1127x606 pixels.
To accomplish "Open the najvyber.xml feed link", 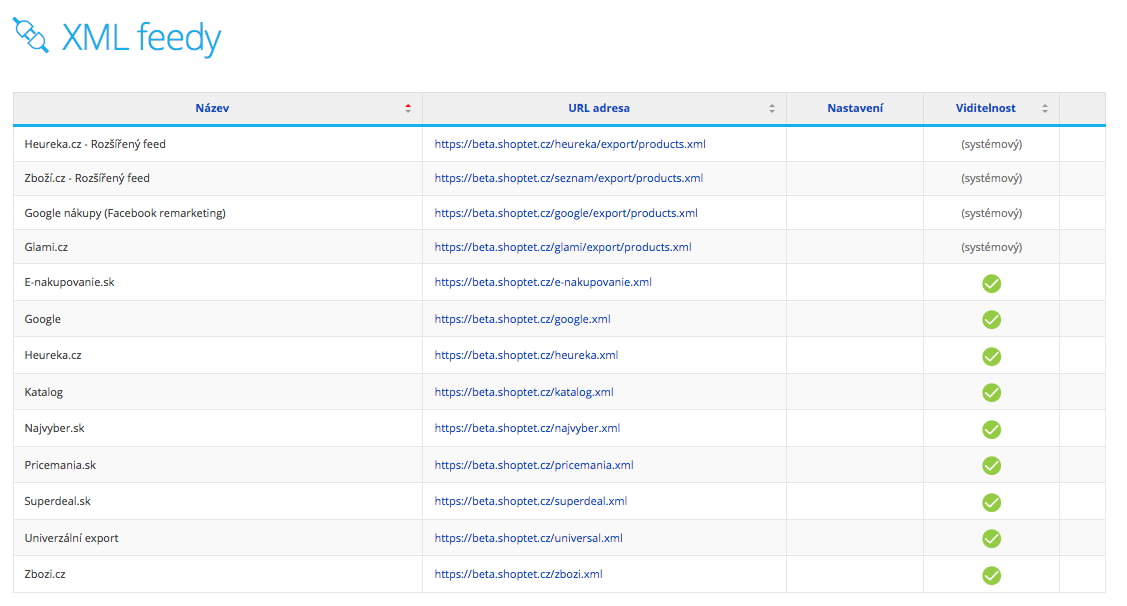I will click(x=527, y=428).
